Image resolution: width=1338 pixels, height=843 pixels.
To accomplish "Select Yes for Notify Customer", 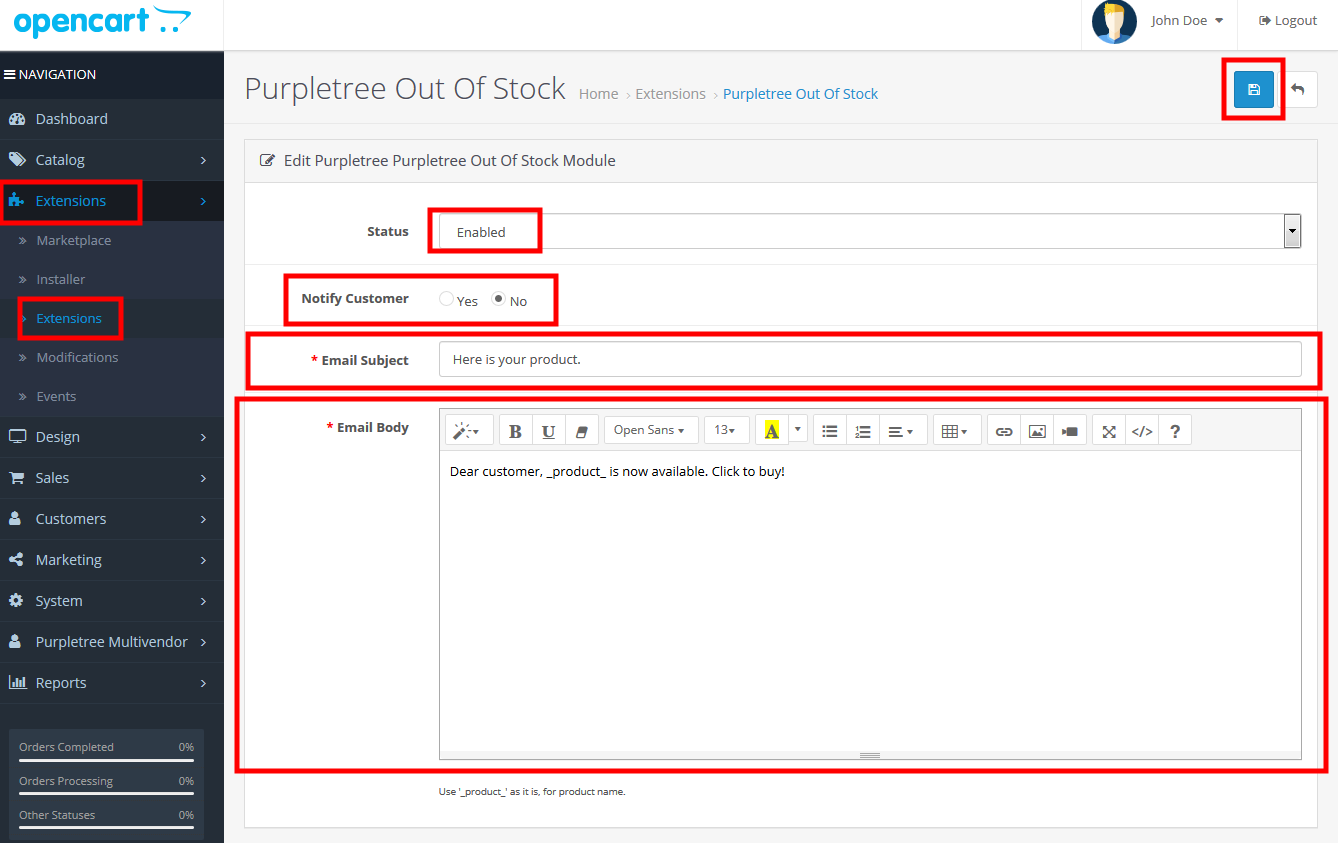I will coord(446,299).
